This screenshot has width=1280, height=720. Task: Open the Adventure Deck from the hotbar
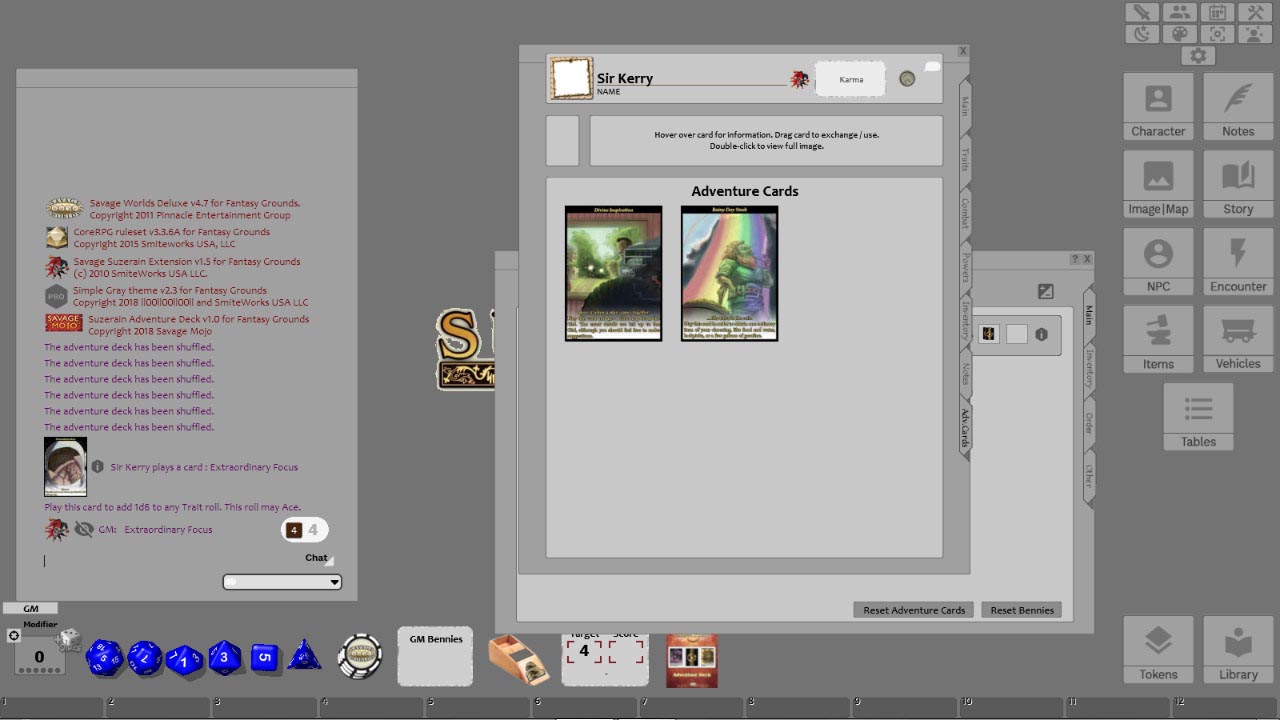coord(691,658)
